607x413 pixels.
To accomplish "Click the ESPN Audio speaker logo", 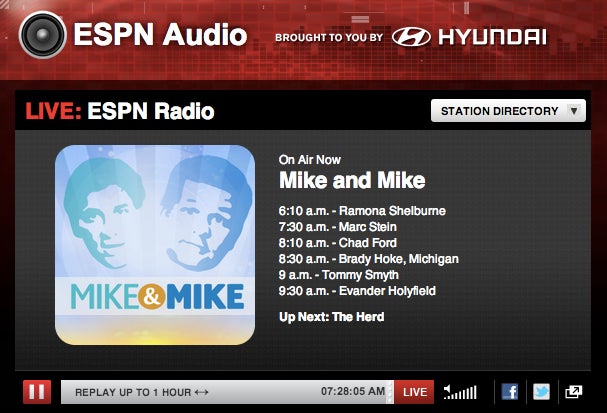I will click(x=43, y=35).
